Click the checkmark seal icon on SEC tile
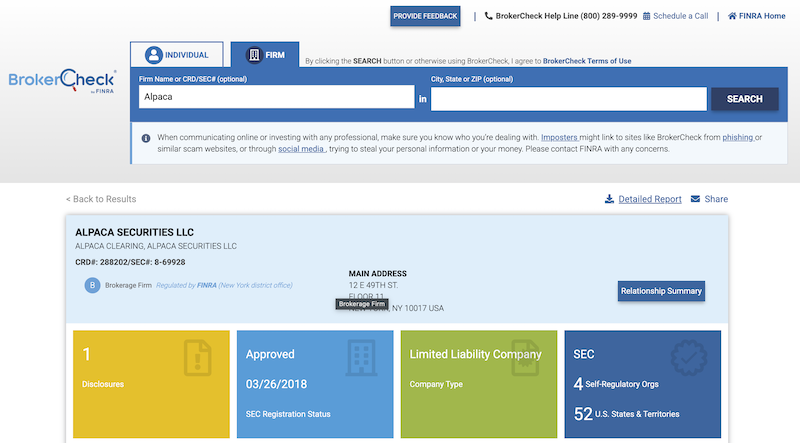Image resolution: width=800 pixels, height=443 pixels. [x=689, y=358]
